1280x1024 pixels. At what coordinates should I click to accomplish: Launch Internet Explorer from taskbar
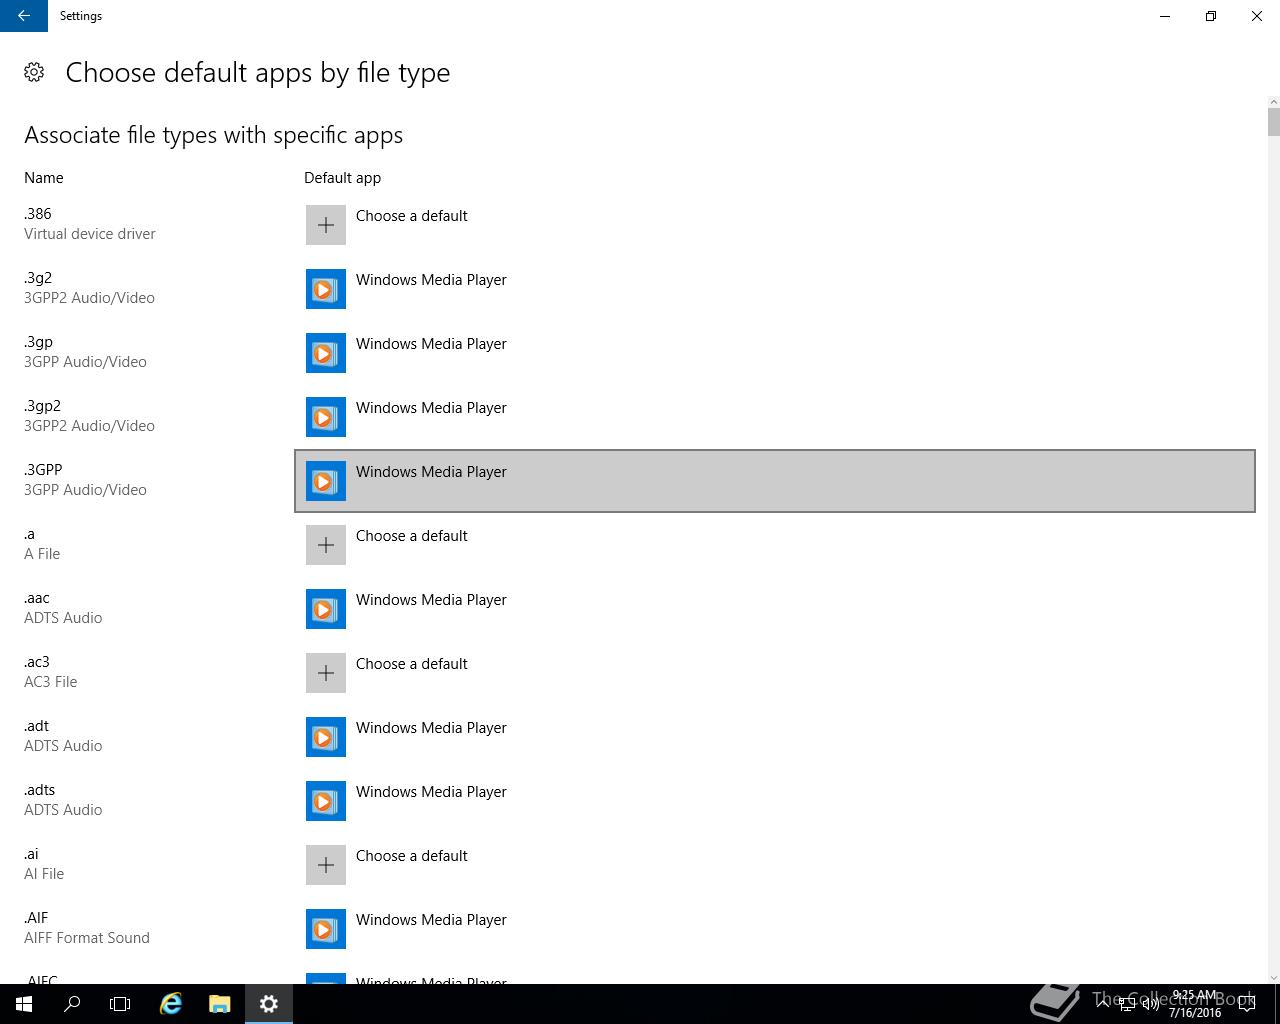[171, 1004]
